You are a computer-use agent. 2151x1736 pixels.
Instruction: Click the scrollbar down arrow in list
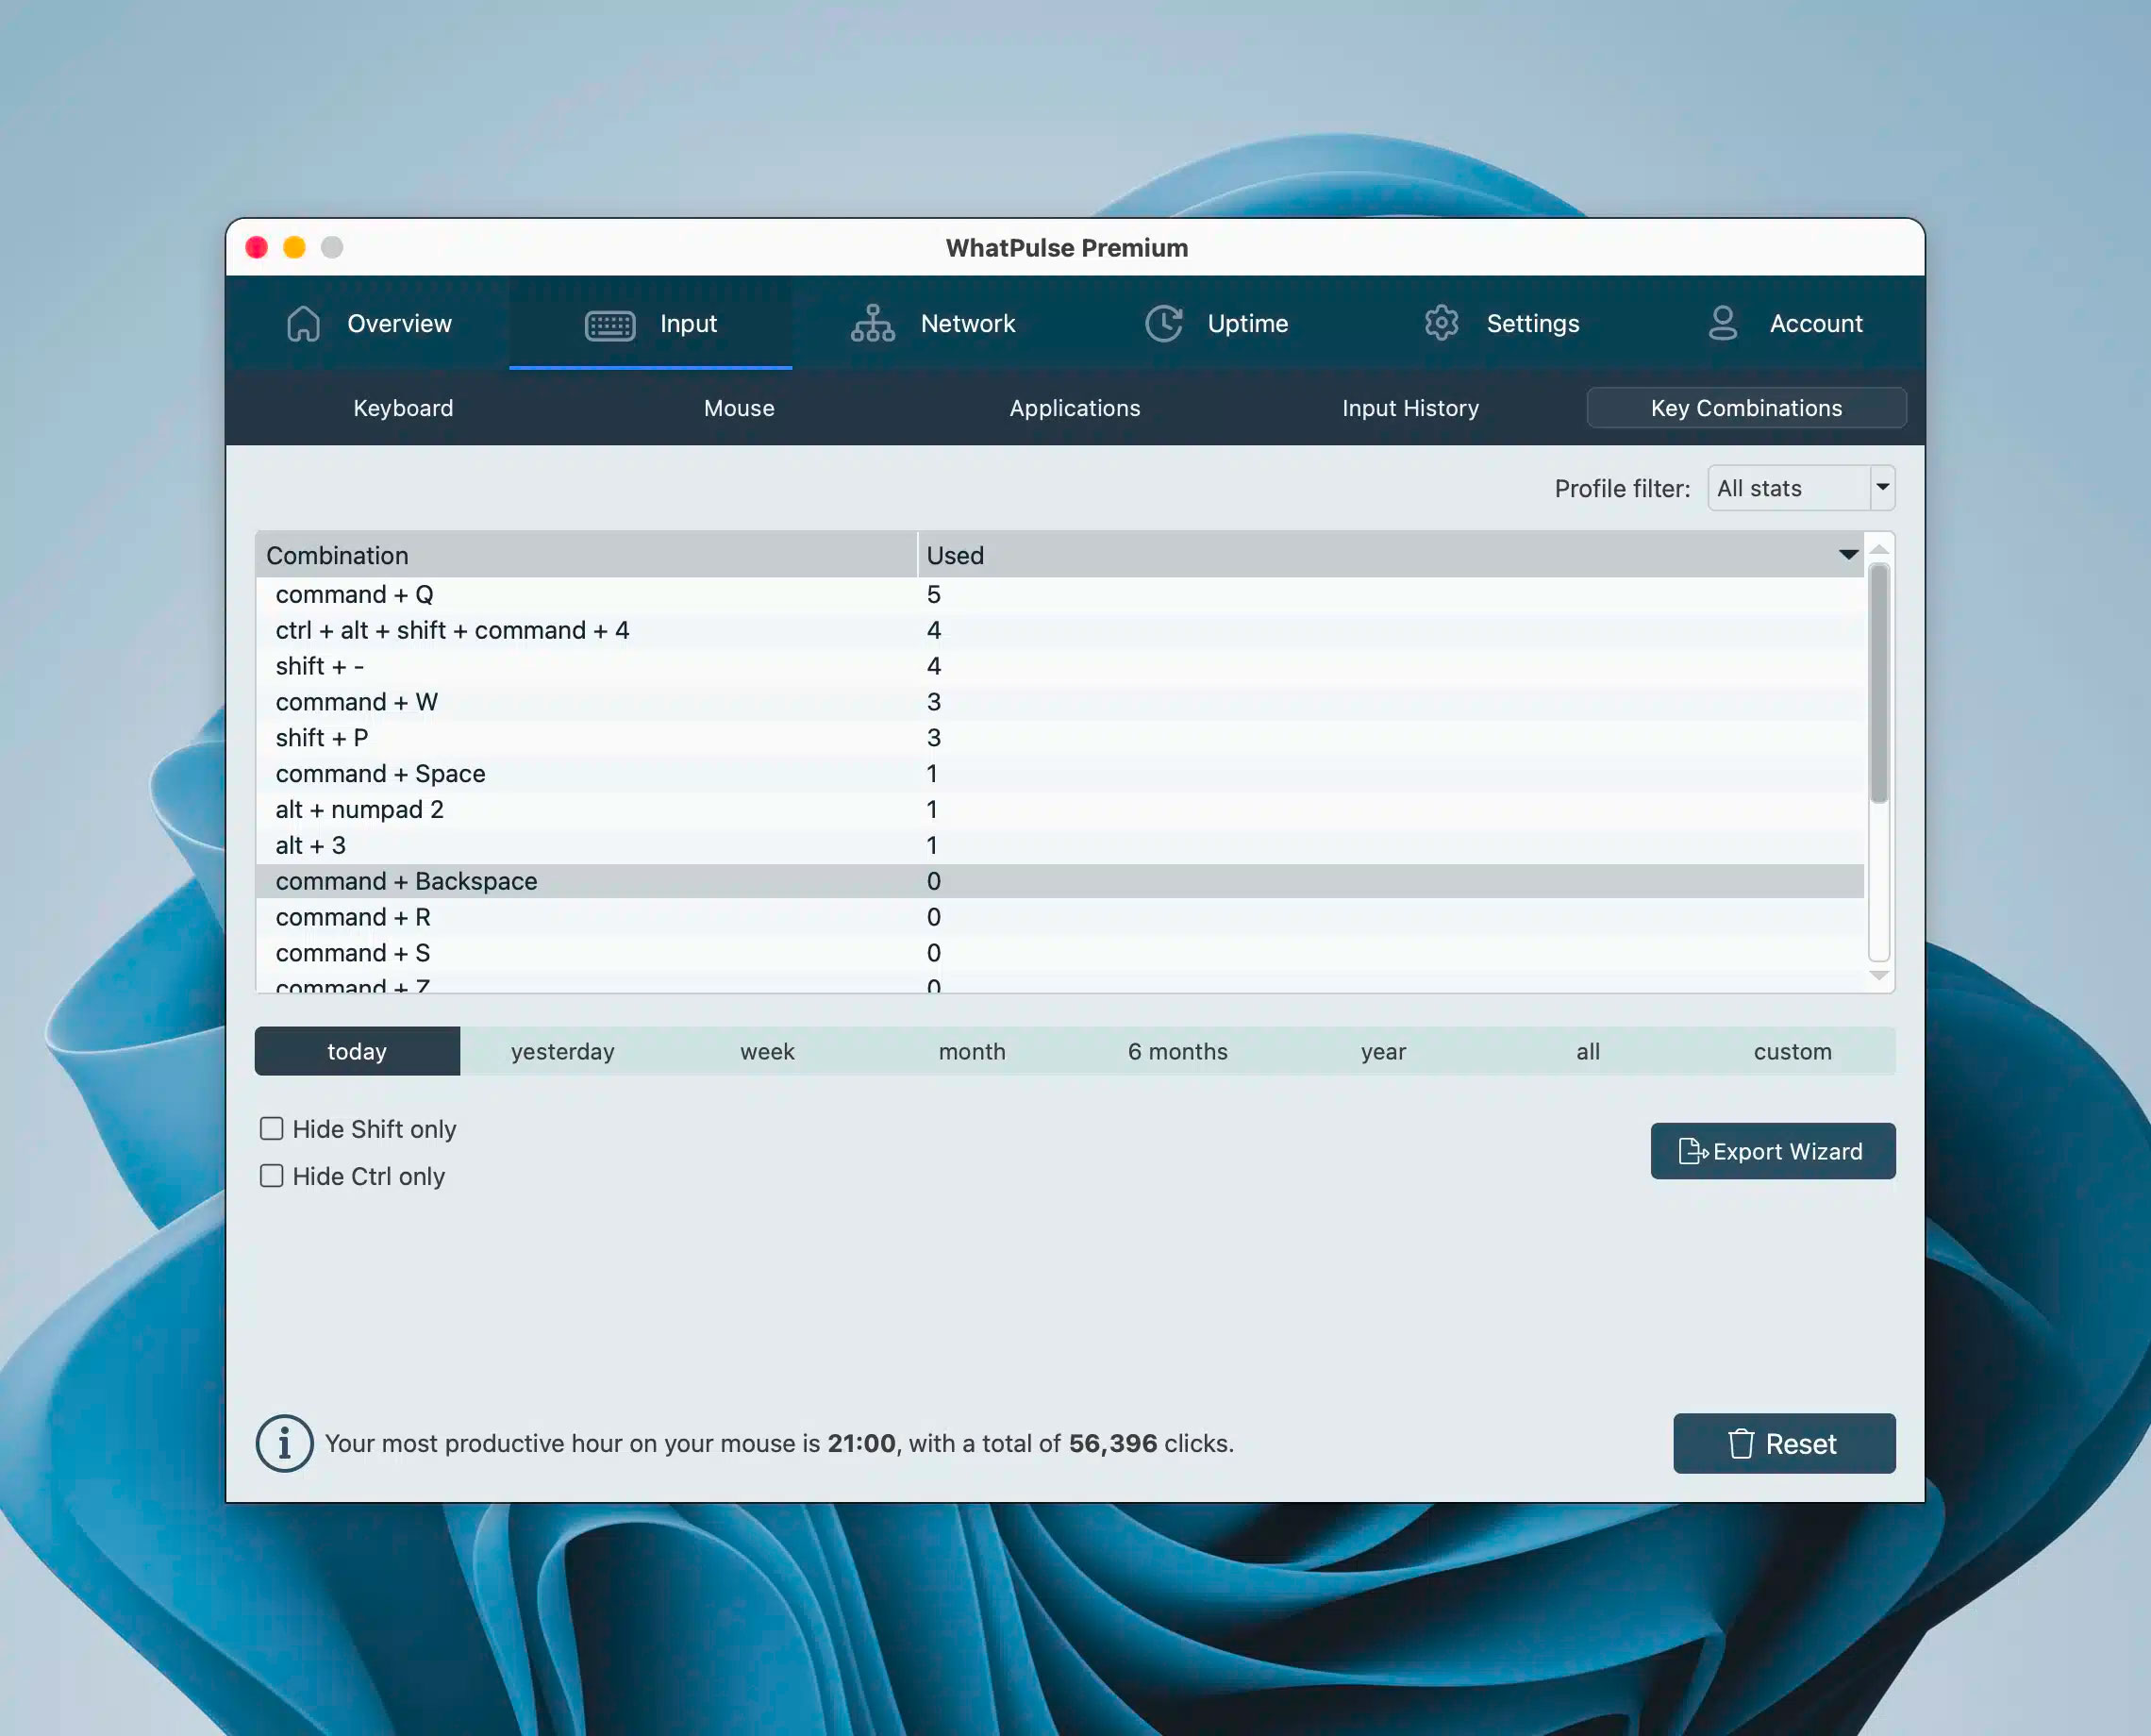(x=1879, y=975)
